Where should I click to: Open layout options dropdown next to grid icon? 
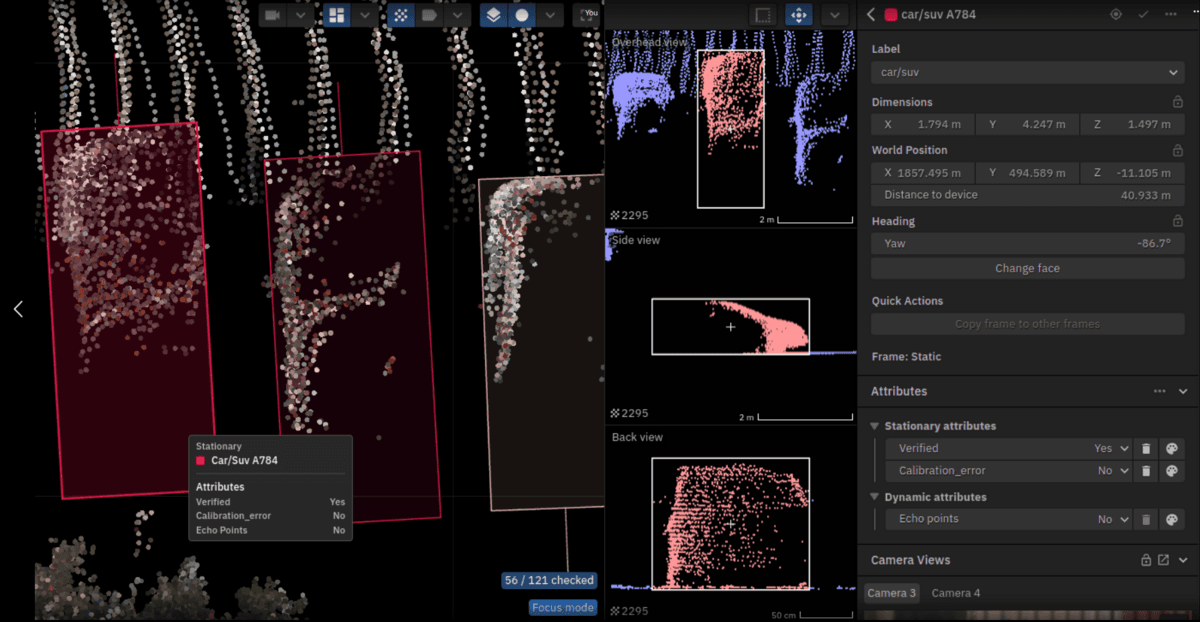pyautogui.click(x=365, y=15)
